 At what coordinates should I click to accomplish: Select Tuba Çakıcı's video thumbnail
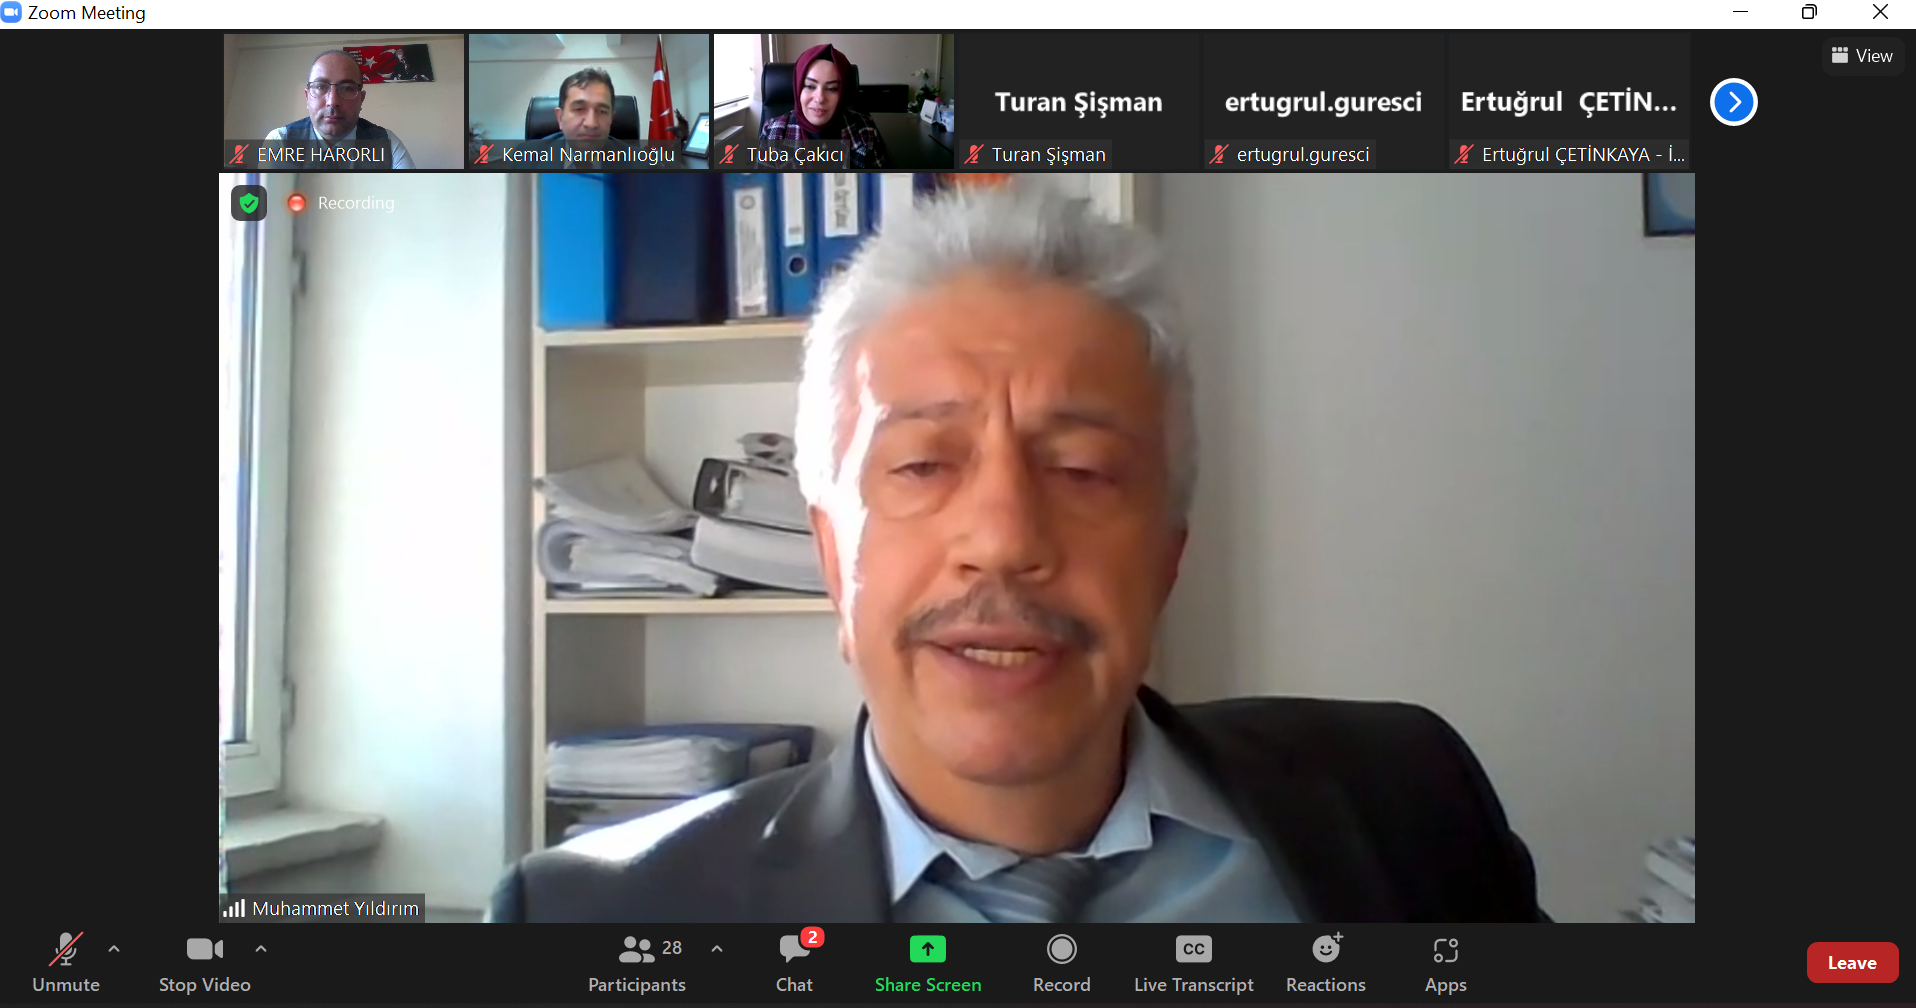click(833, 100)
